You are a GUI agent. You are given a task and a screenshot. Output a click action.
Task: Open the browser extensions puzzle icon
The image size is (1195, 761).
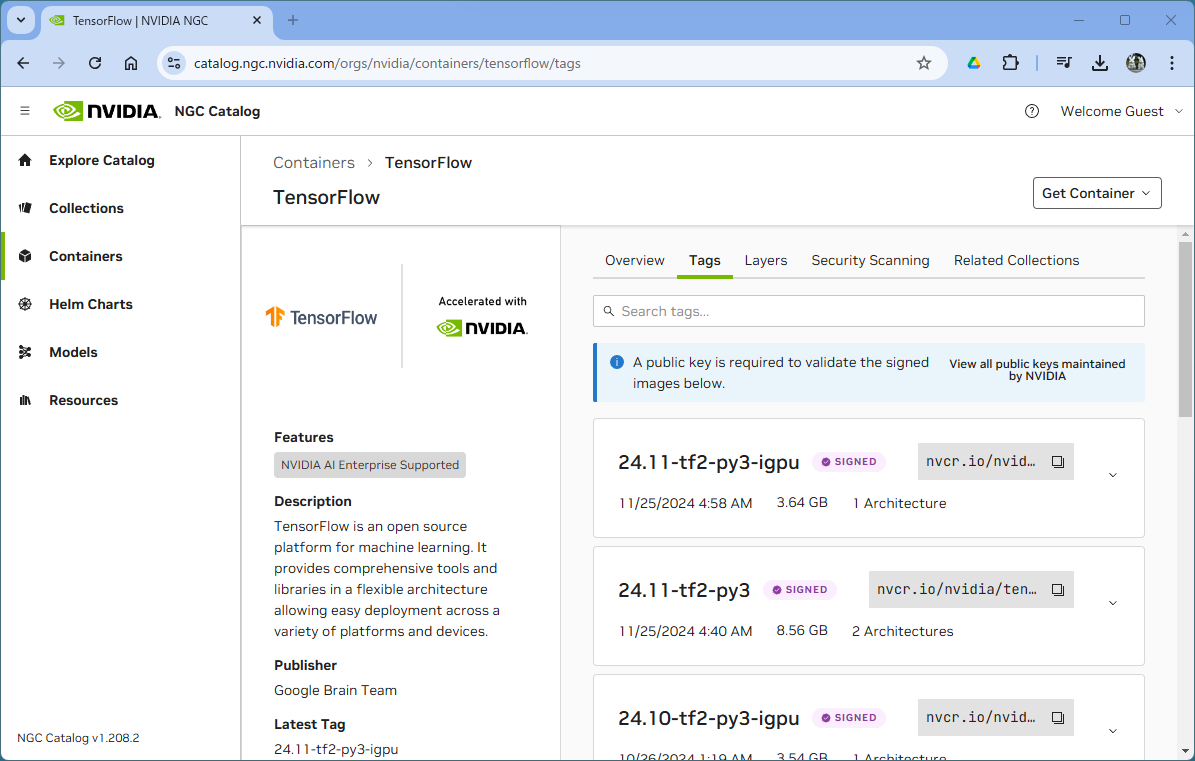[1010, 63]
